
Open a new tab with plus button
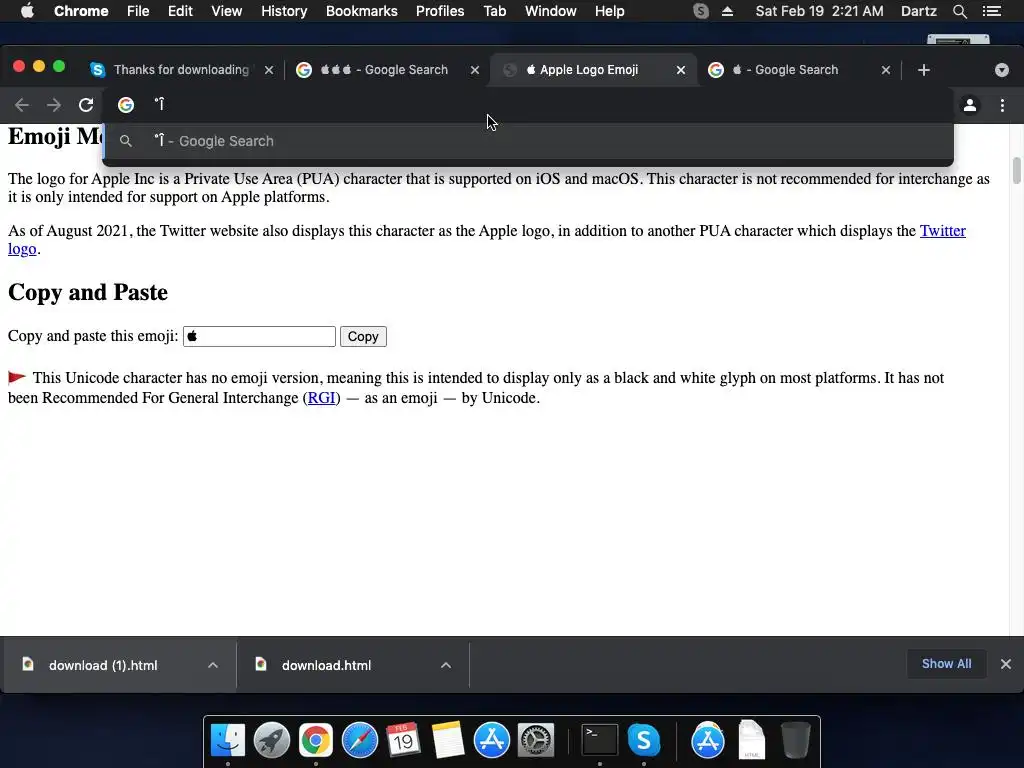coord(923,70)
